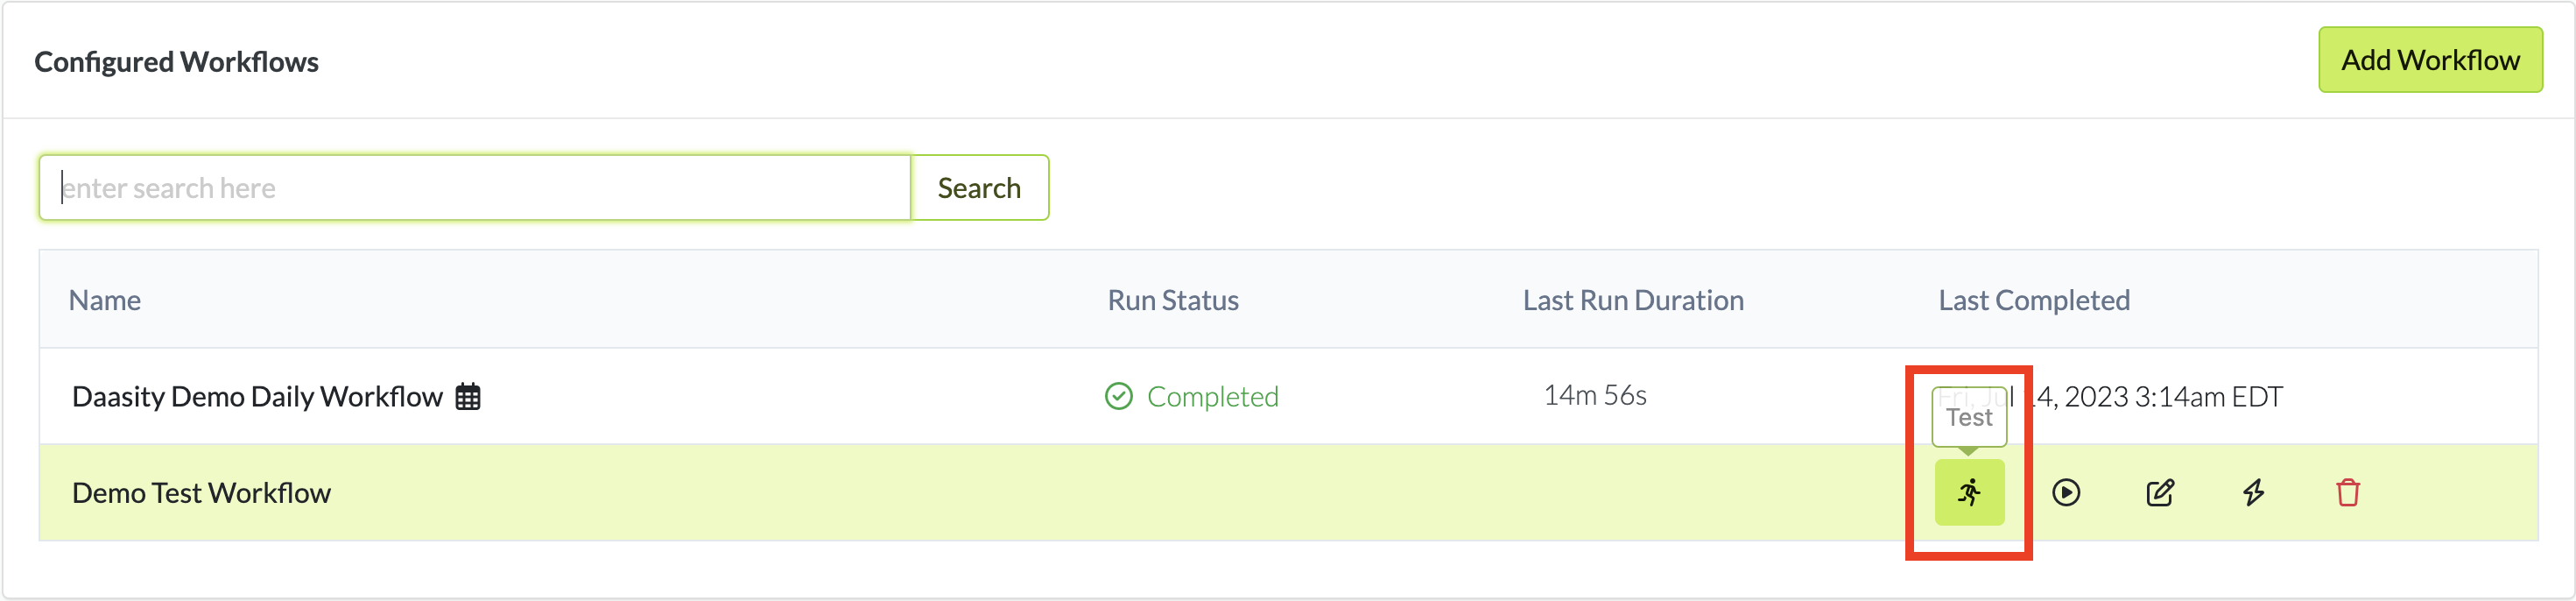Run Demo Test Workflow with play icon
Screen dimensions: 2576x601
pos(2066,492)
